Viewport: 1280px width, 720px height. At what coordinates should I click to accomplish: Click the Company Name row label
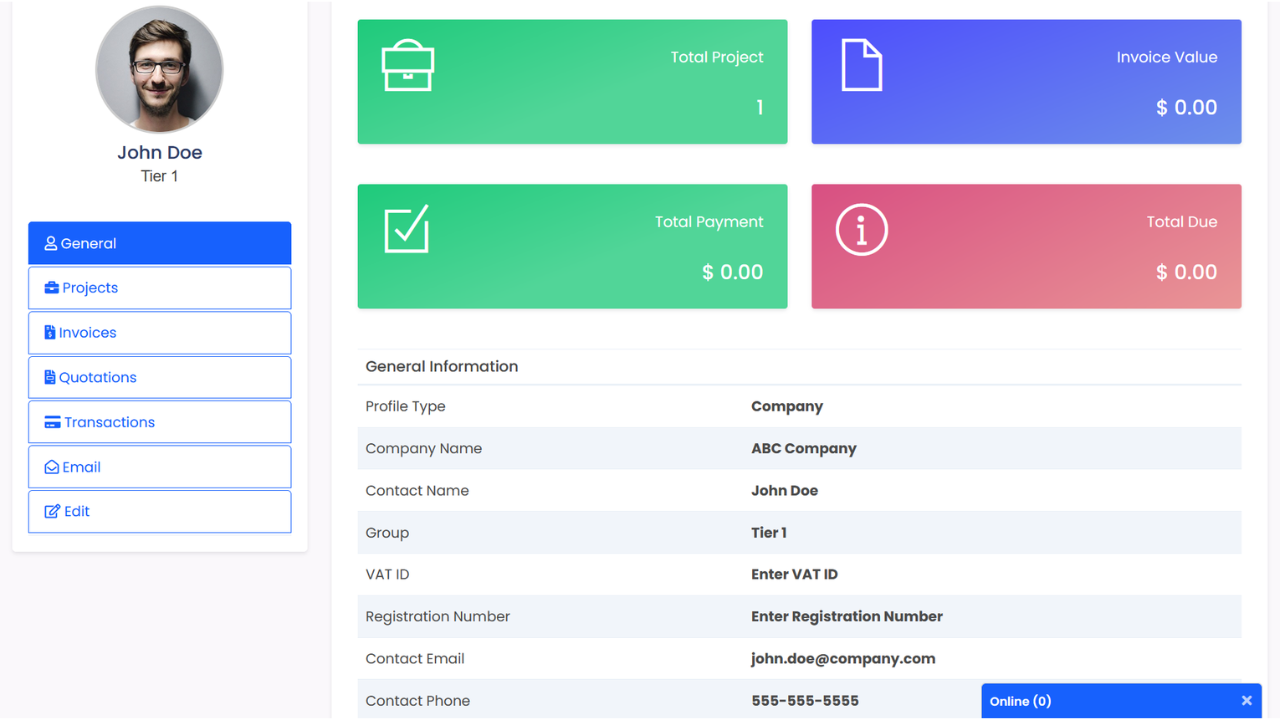424,449
